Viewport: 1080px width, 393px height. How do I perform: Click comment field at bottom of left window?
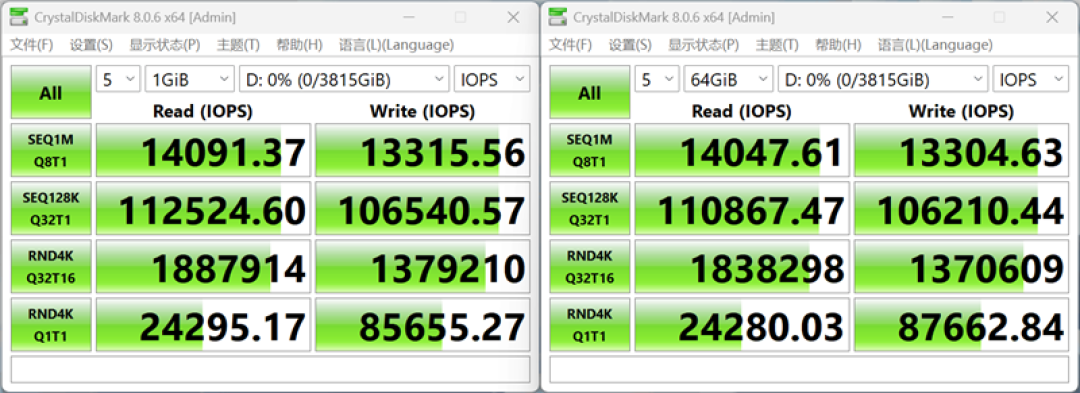point(271,369)
